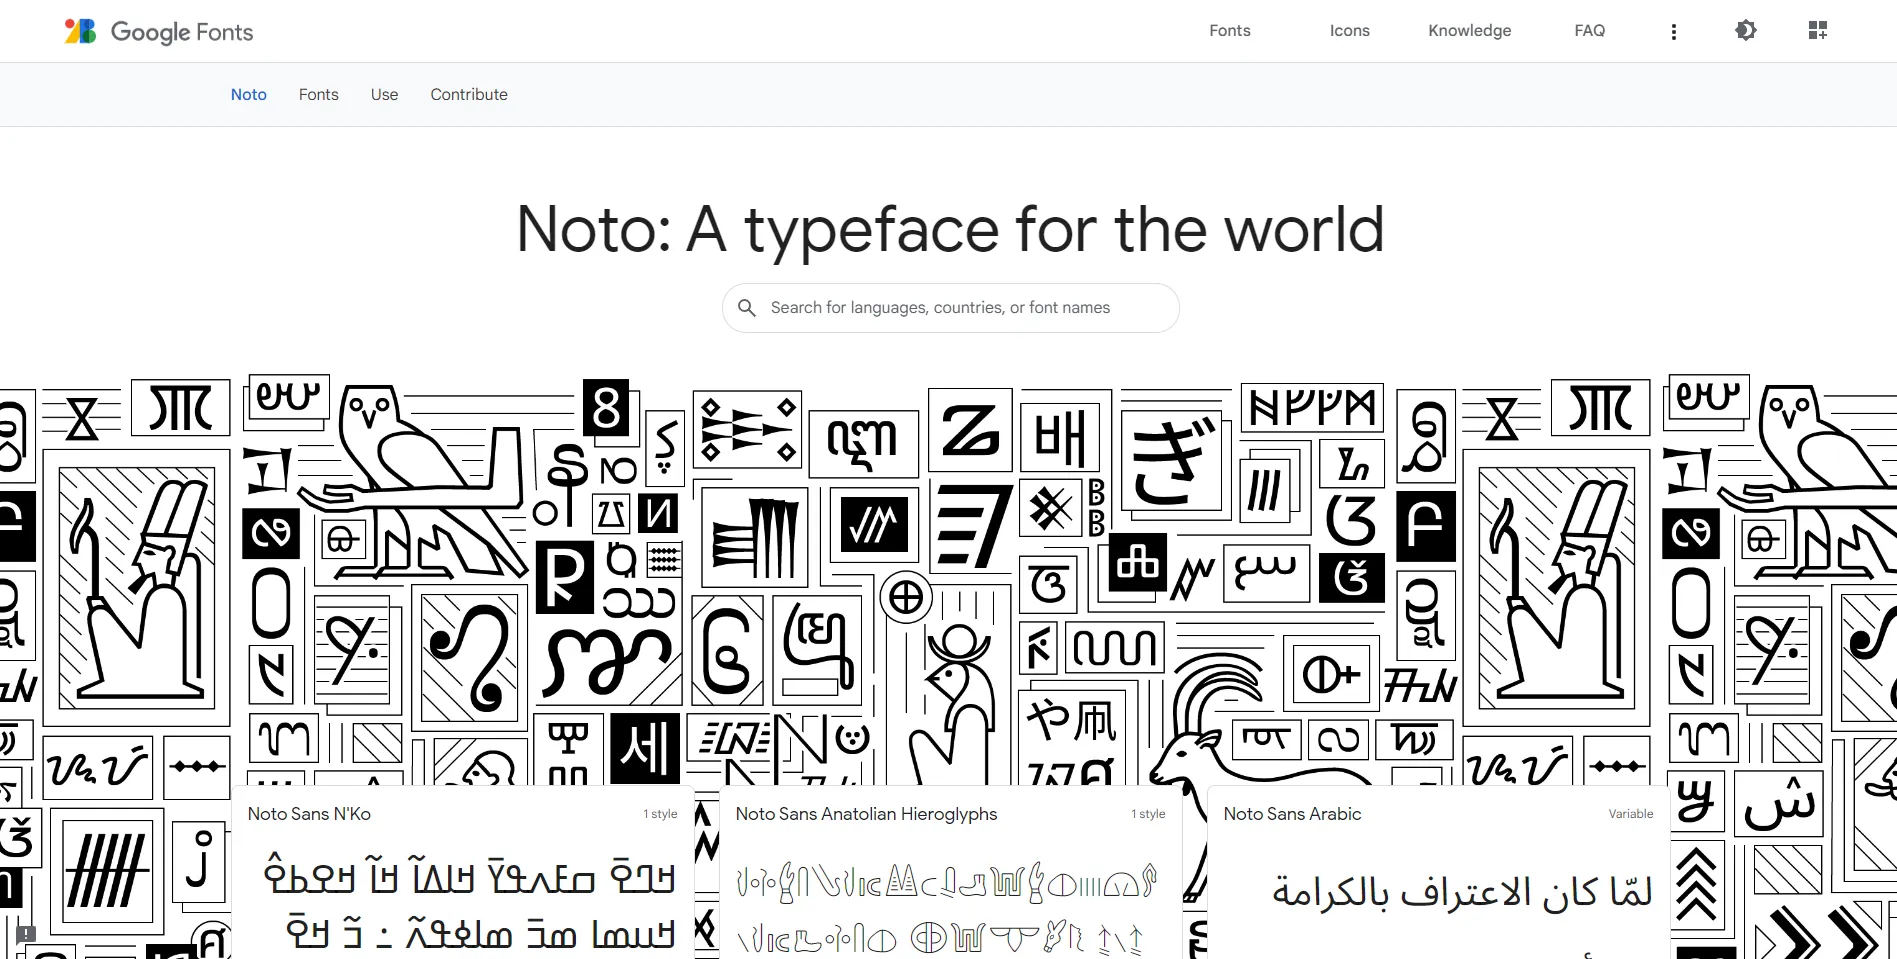Click the Anatolian Hieroglyphs sample preview
This screenshot has height=959, width=1897.
(947, 908)
